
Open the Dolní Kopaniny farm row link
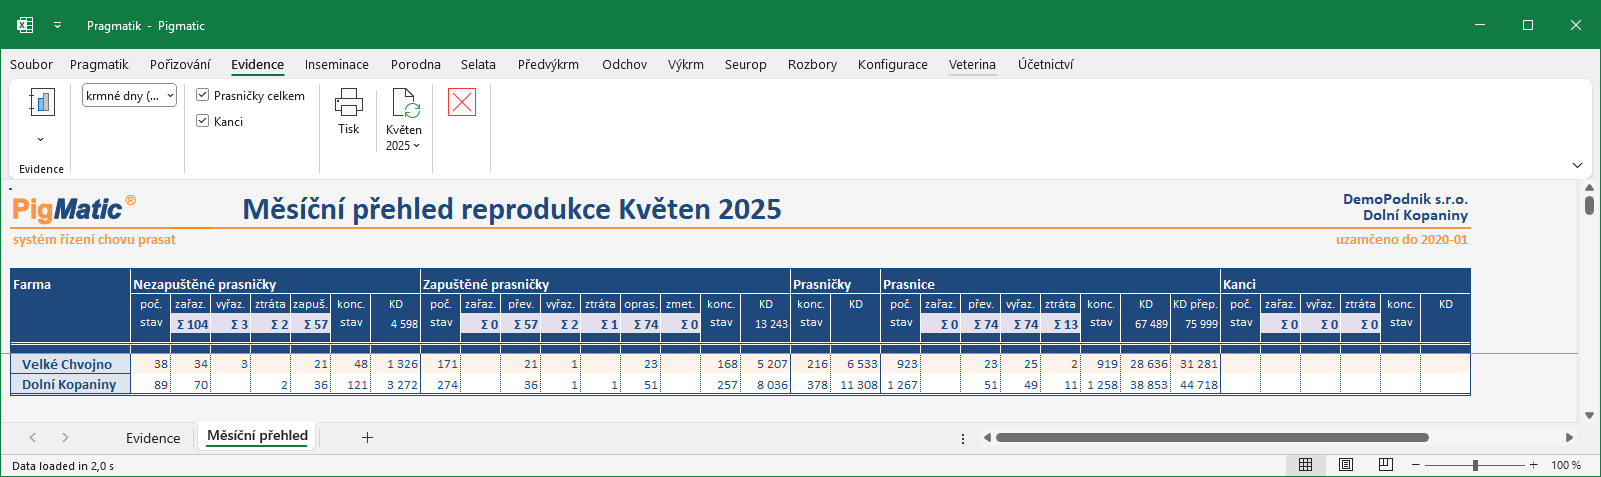[x=69, y=384]
